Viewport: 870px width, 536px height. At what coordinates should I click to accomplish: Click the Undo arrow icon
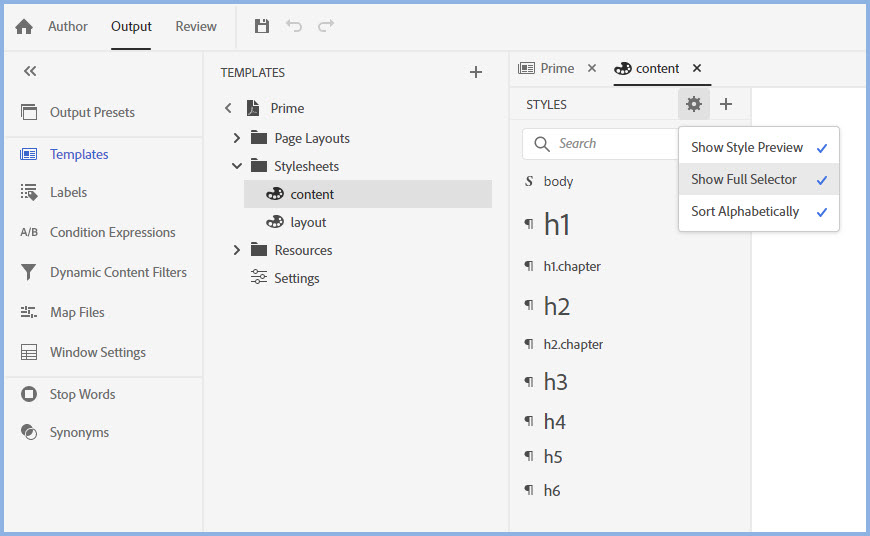pos(294,27)
